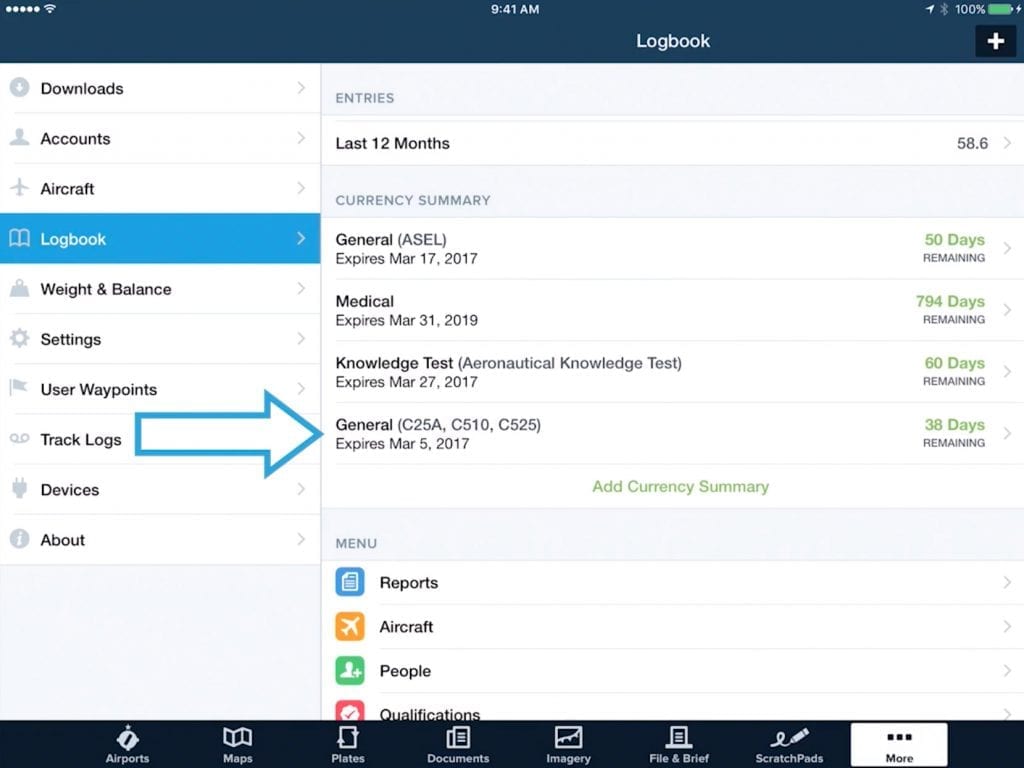Expand the Medical currency row
Image resolution: width=1024 pixels, height=768 pixels.
(672, 310)
